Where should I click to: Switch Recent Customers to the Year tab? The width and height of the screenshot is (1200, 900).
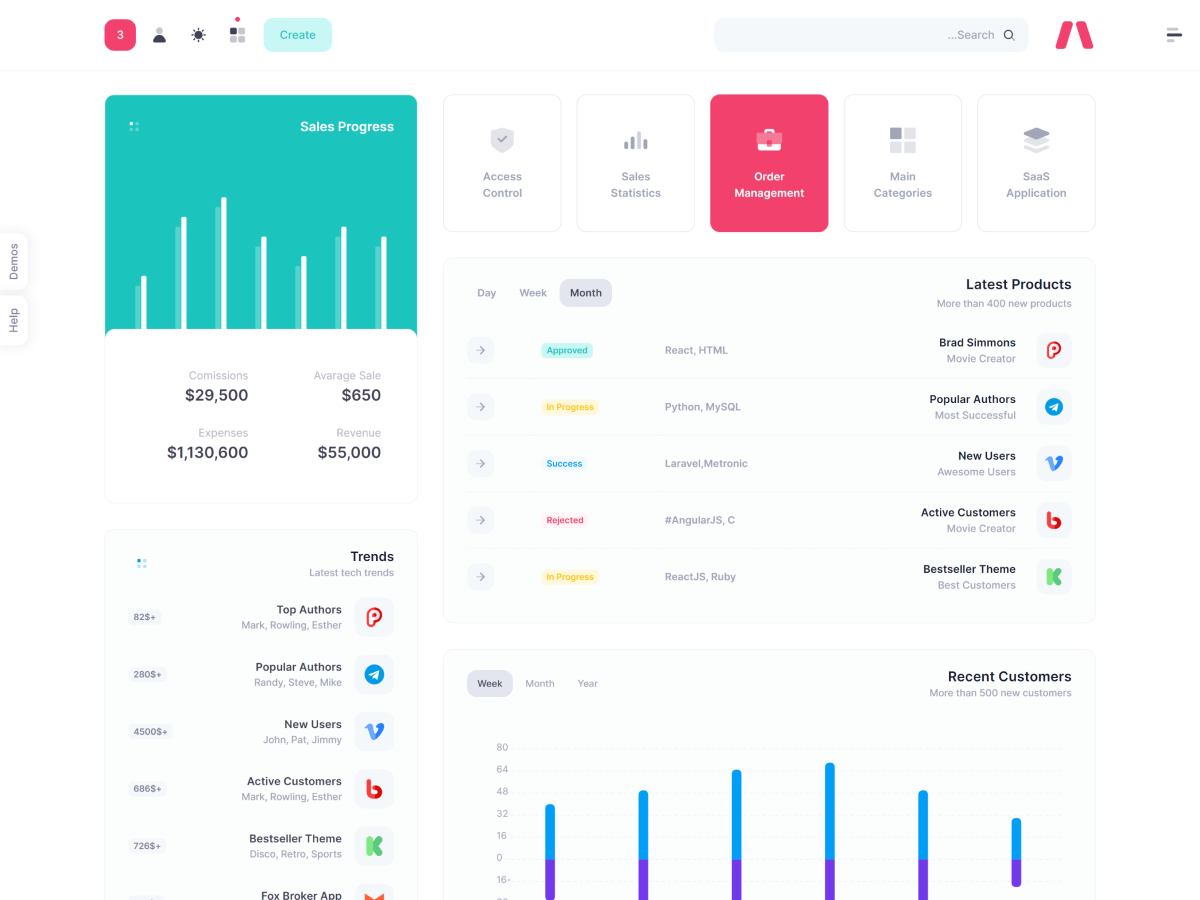click(x=587, y=684)
